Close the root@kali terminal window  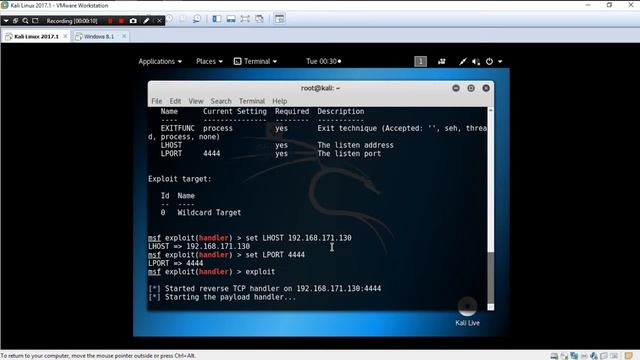(x=486, y=88)
